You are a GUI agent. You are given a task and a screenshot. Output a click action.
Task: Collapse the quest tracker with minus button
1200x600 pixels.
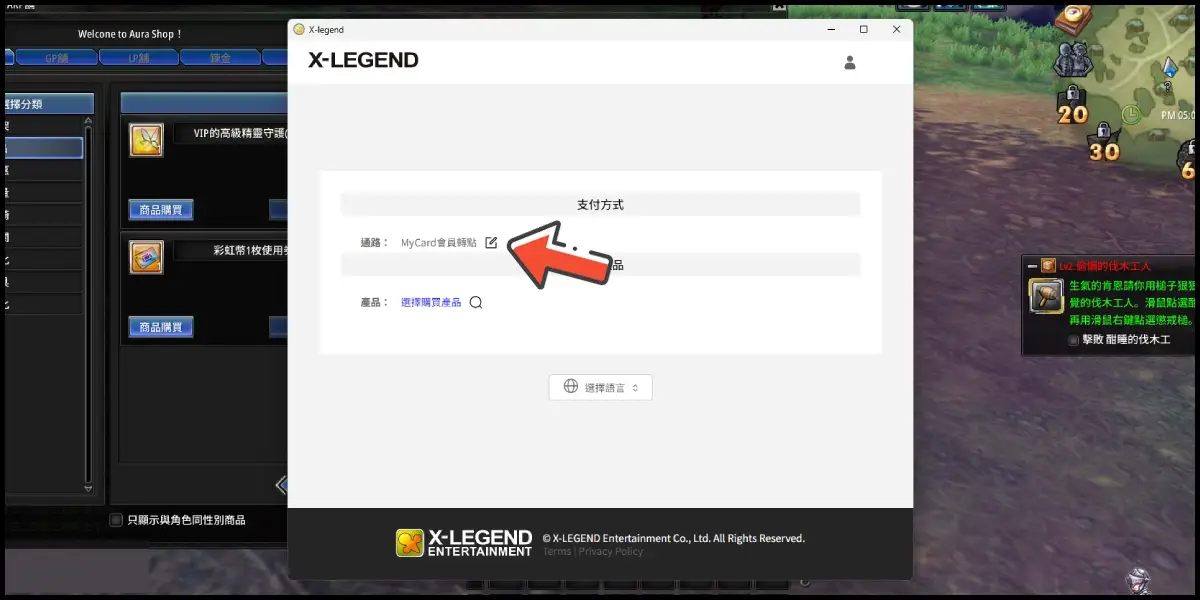(1032, 266)
